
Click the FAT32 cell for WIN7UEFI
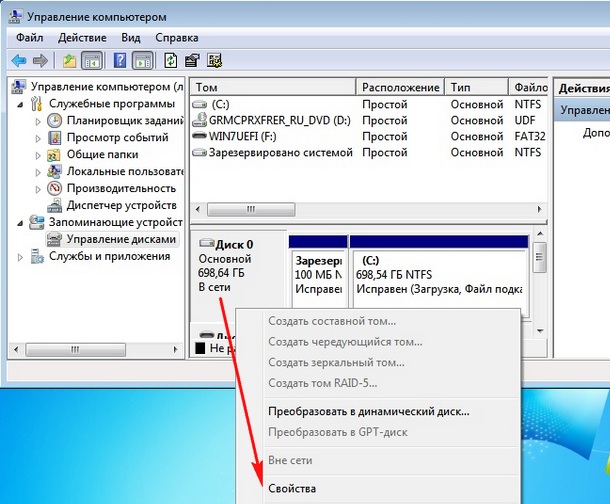pos(529,136)
